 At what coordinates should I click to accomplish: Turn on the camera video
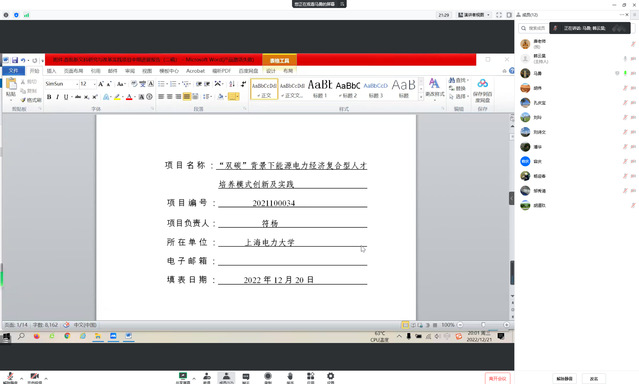point(35,377)
